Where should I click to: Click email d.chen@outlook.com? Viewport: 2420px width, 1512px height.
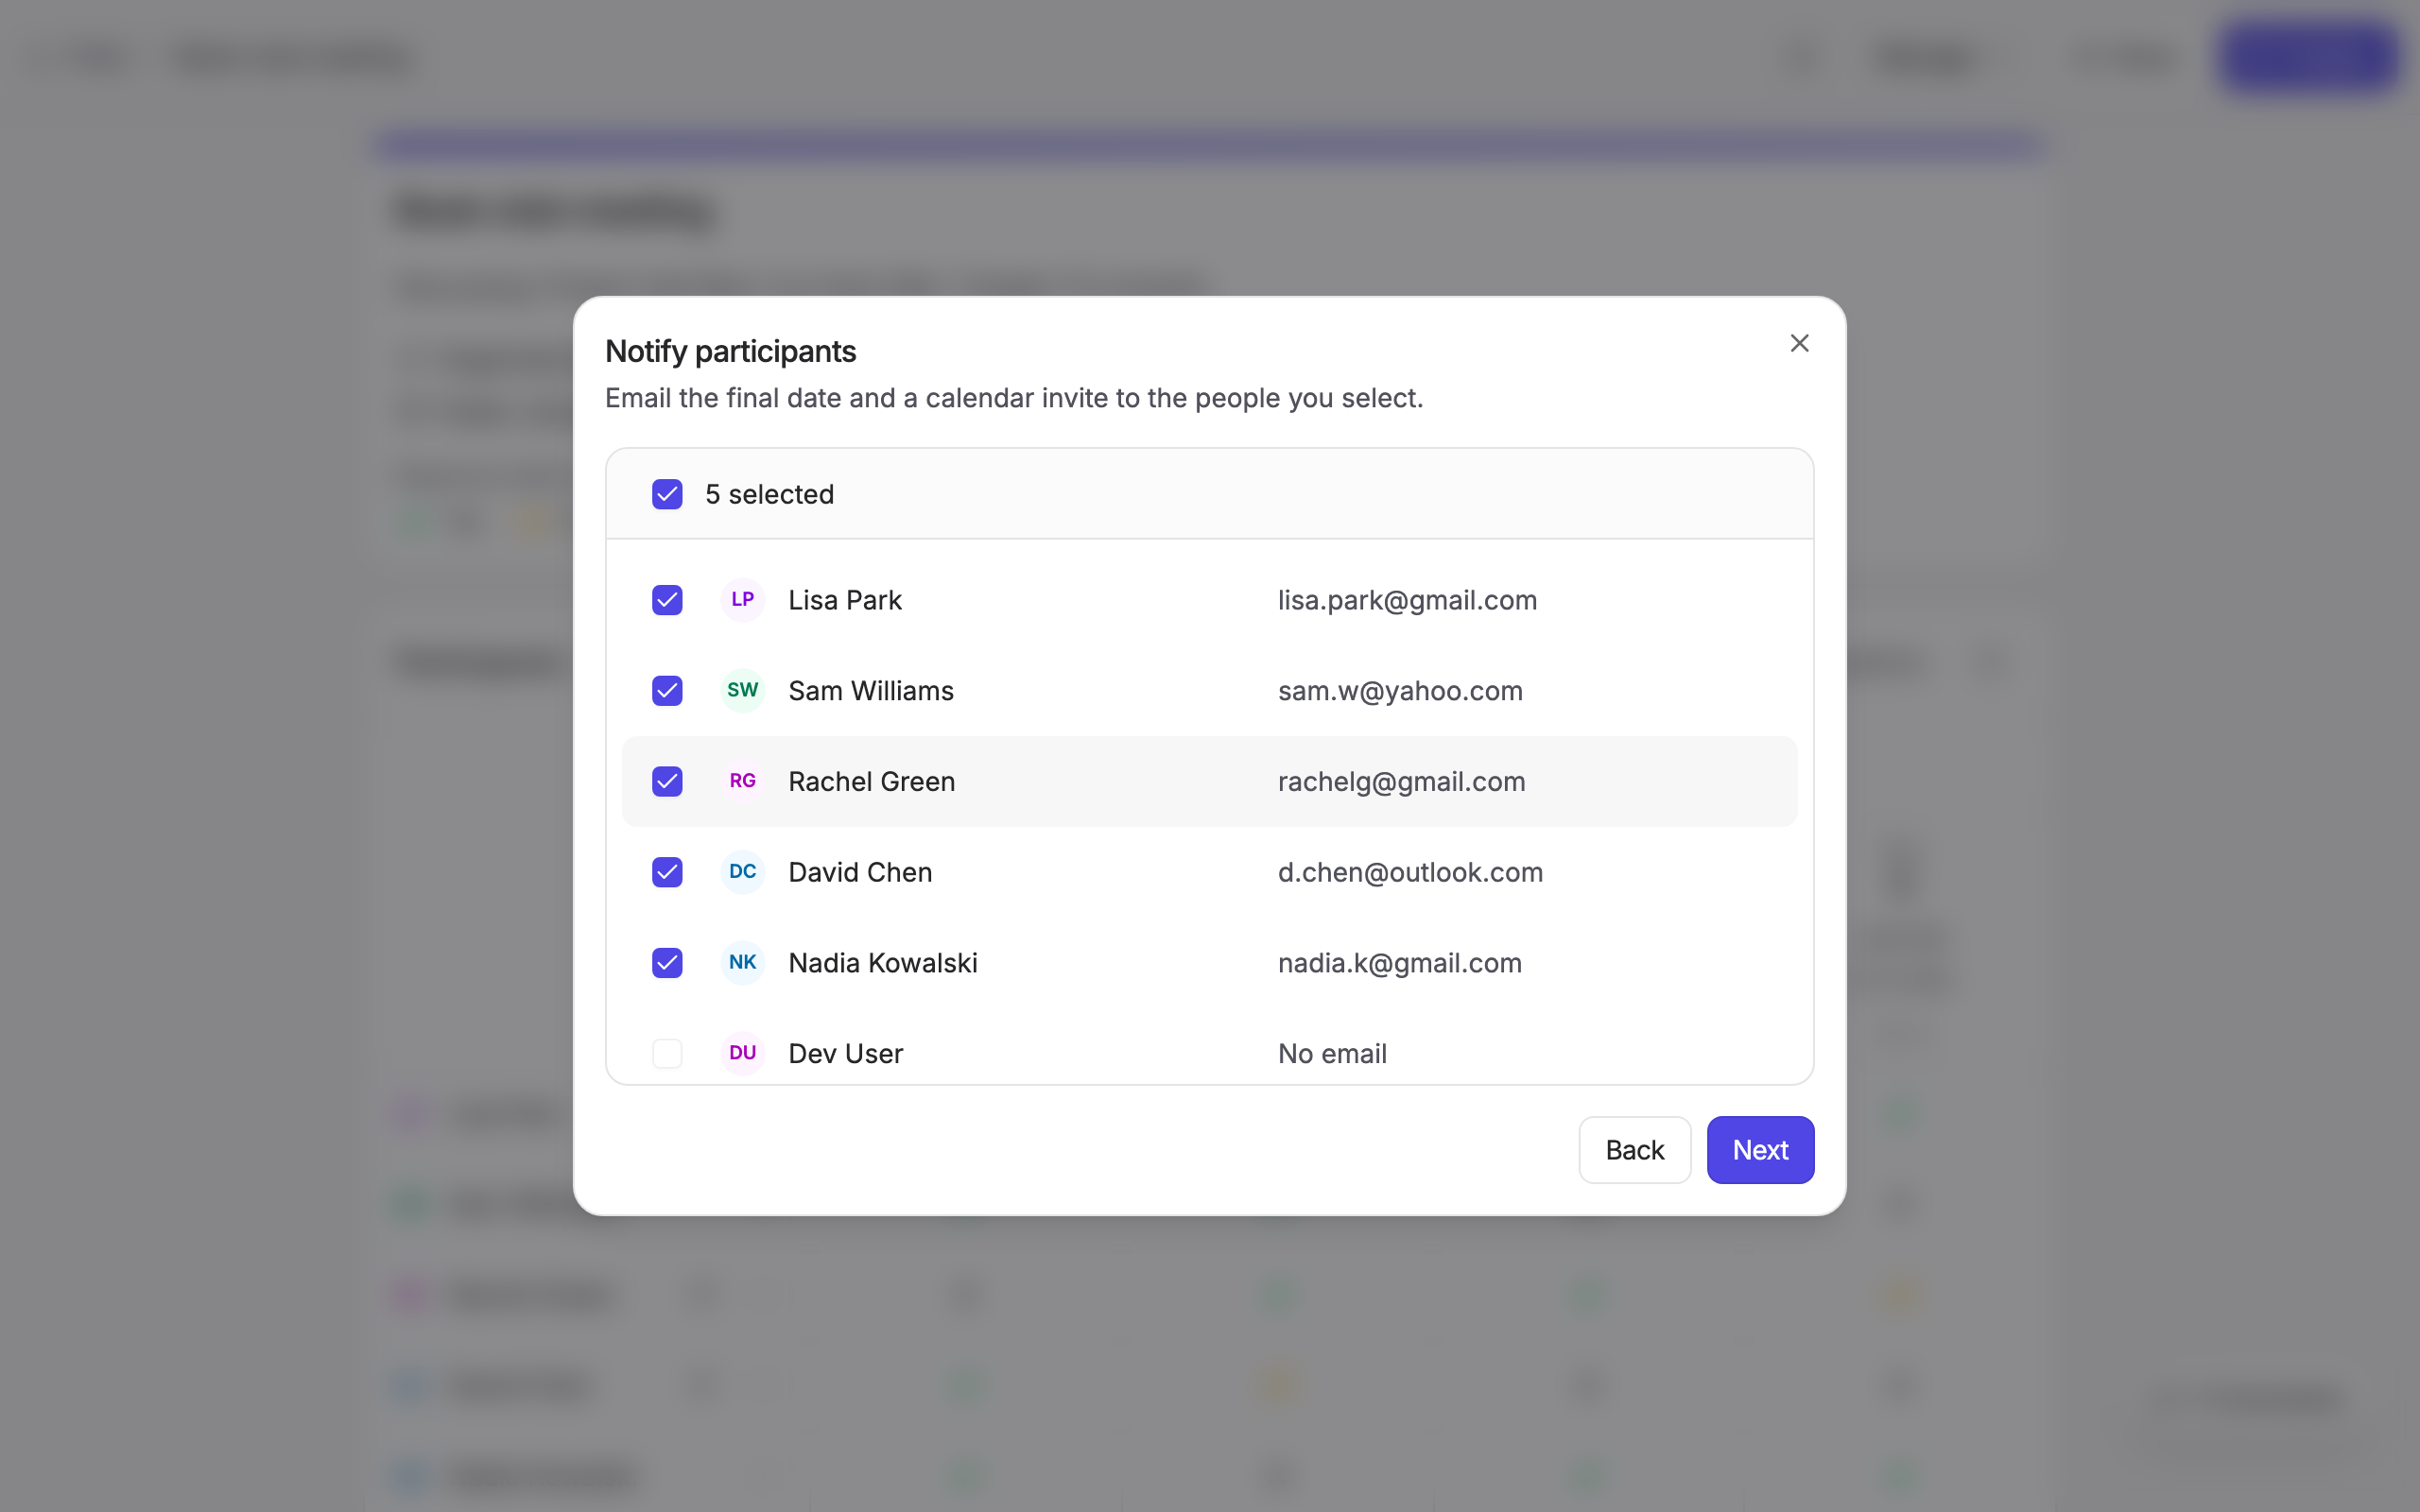click(x=1410, y=872)
